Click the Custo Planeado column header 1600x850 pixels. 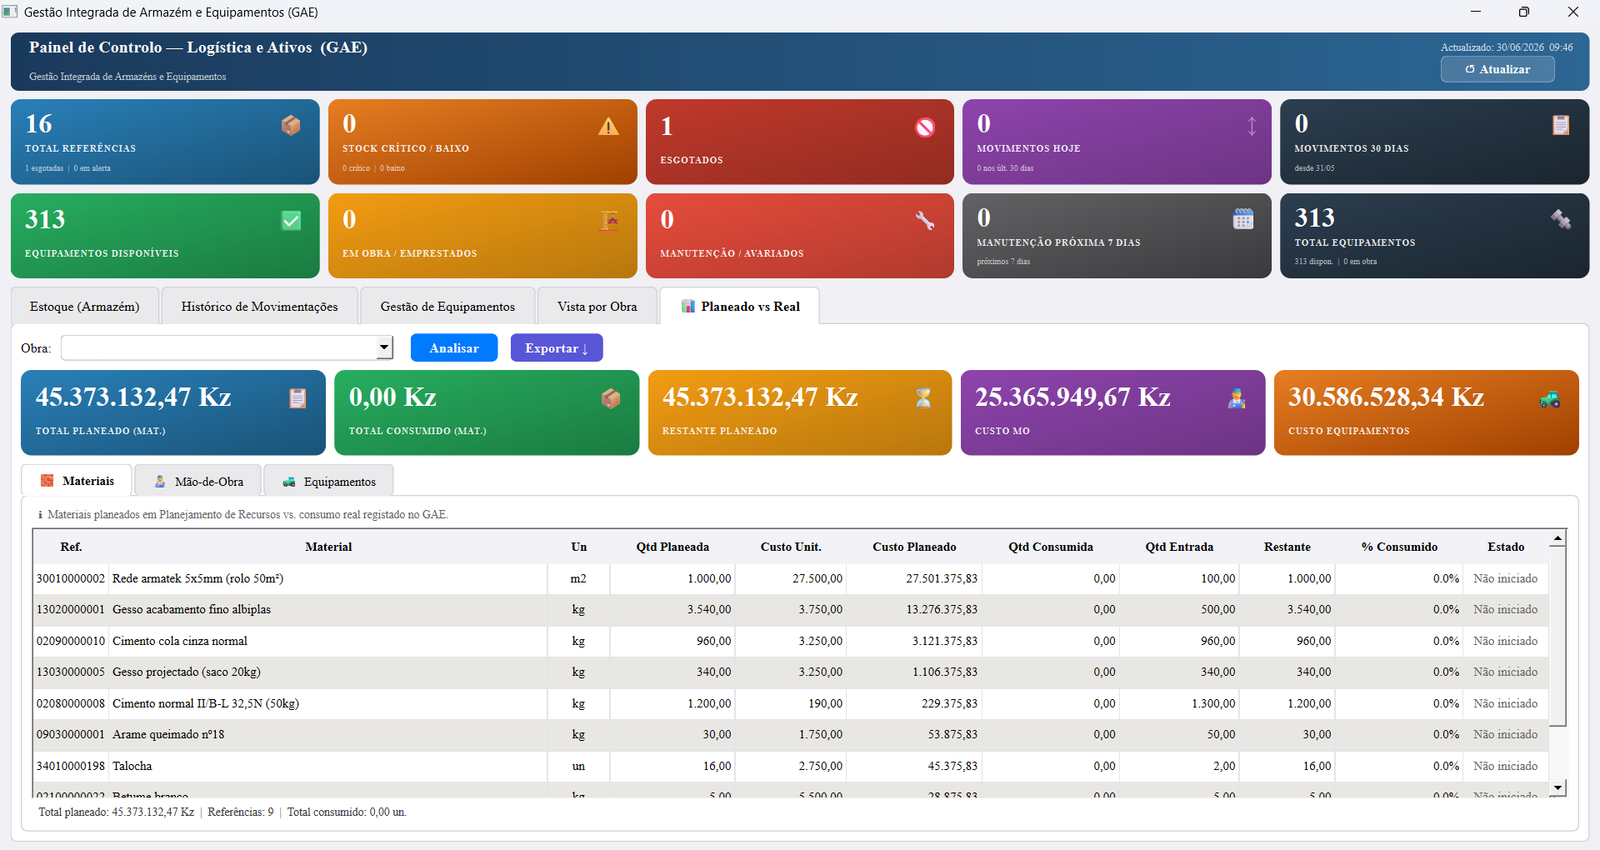(914, 547)
